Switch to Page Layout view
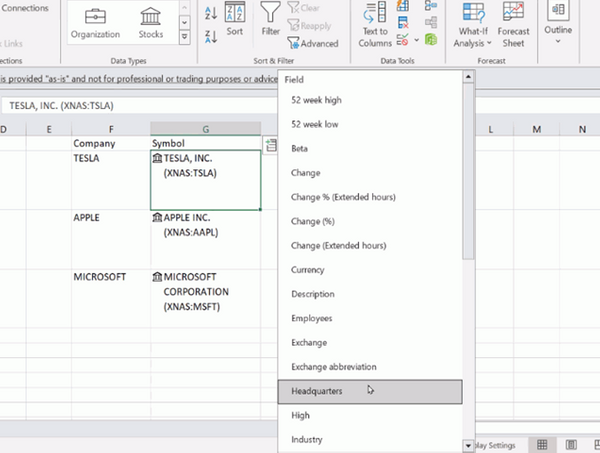 (x=571, y=445)
